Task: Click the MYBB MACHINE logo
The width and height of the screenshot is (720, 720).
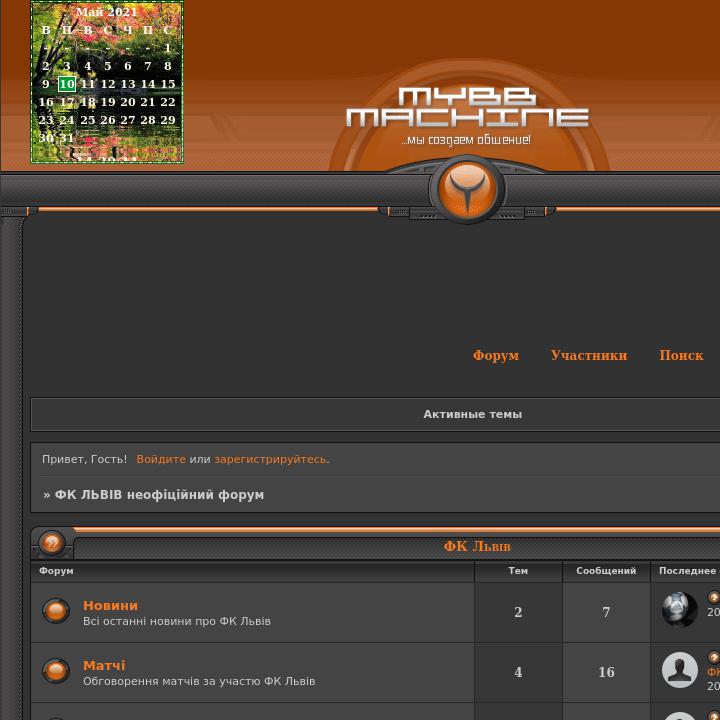Action: (467, 107)
